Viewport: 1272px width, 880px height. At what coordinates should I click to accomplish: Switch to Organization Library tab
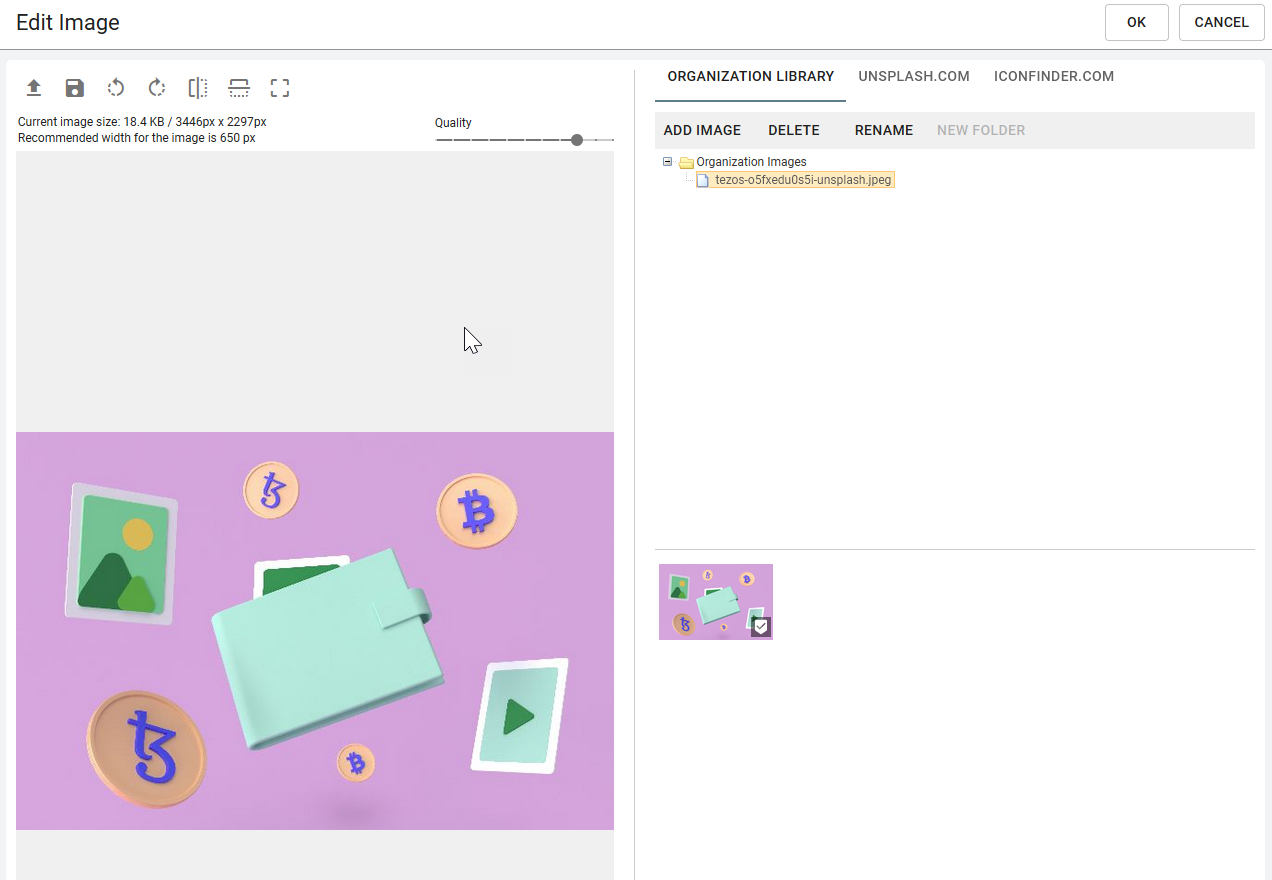pos(751,76)
